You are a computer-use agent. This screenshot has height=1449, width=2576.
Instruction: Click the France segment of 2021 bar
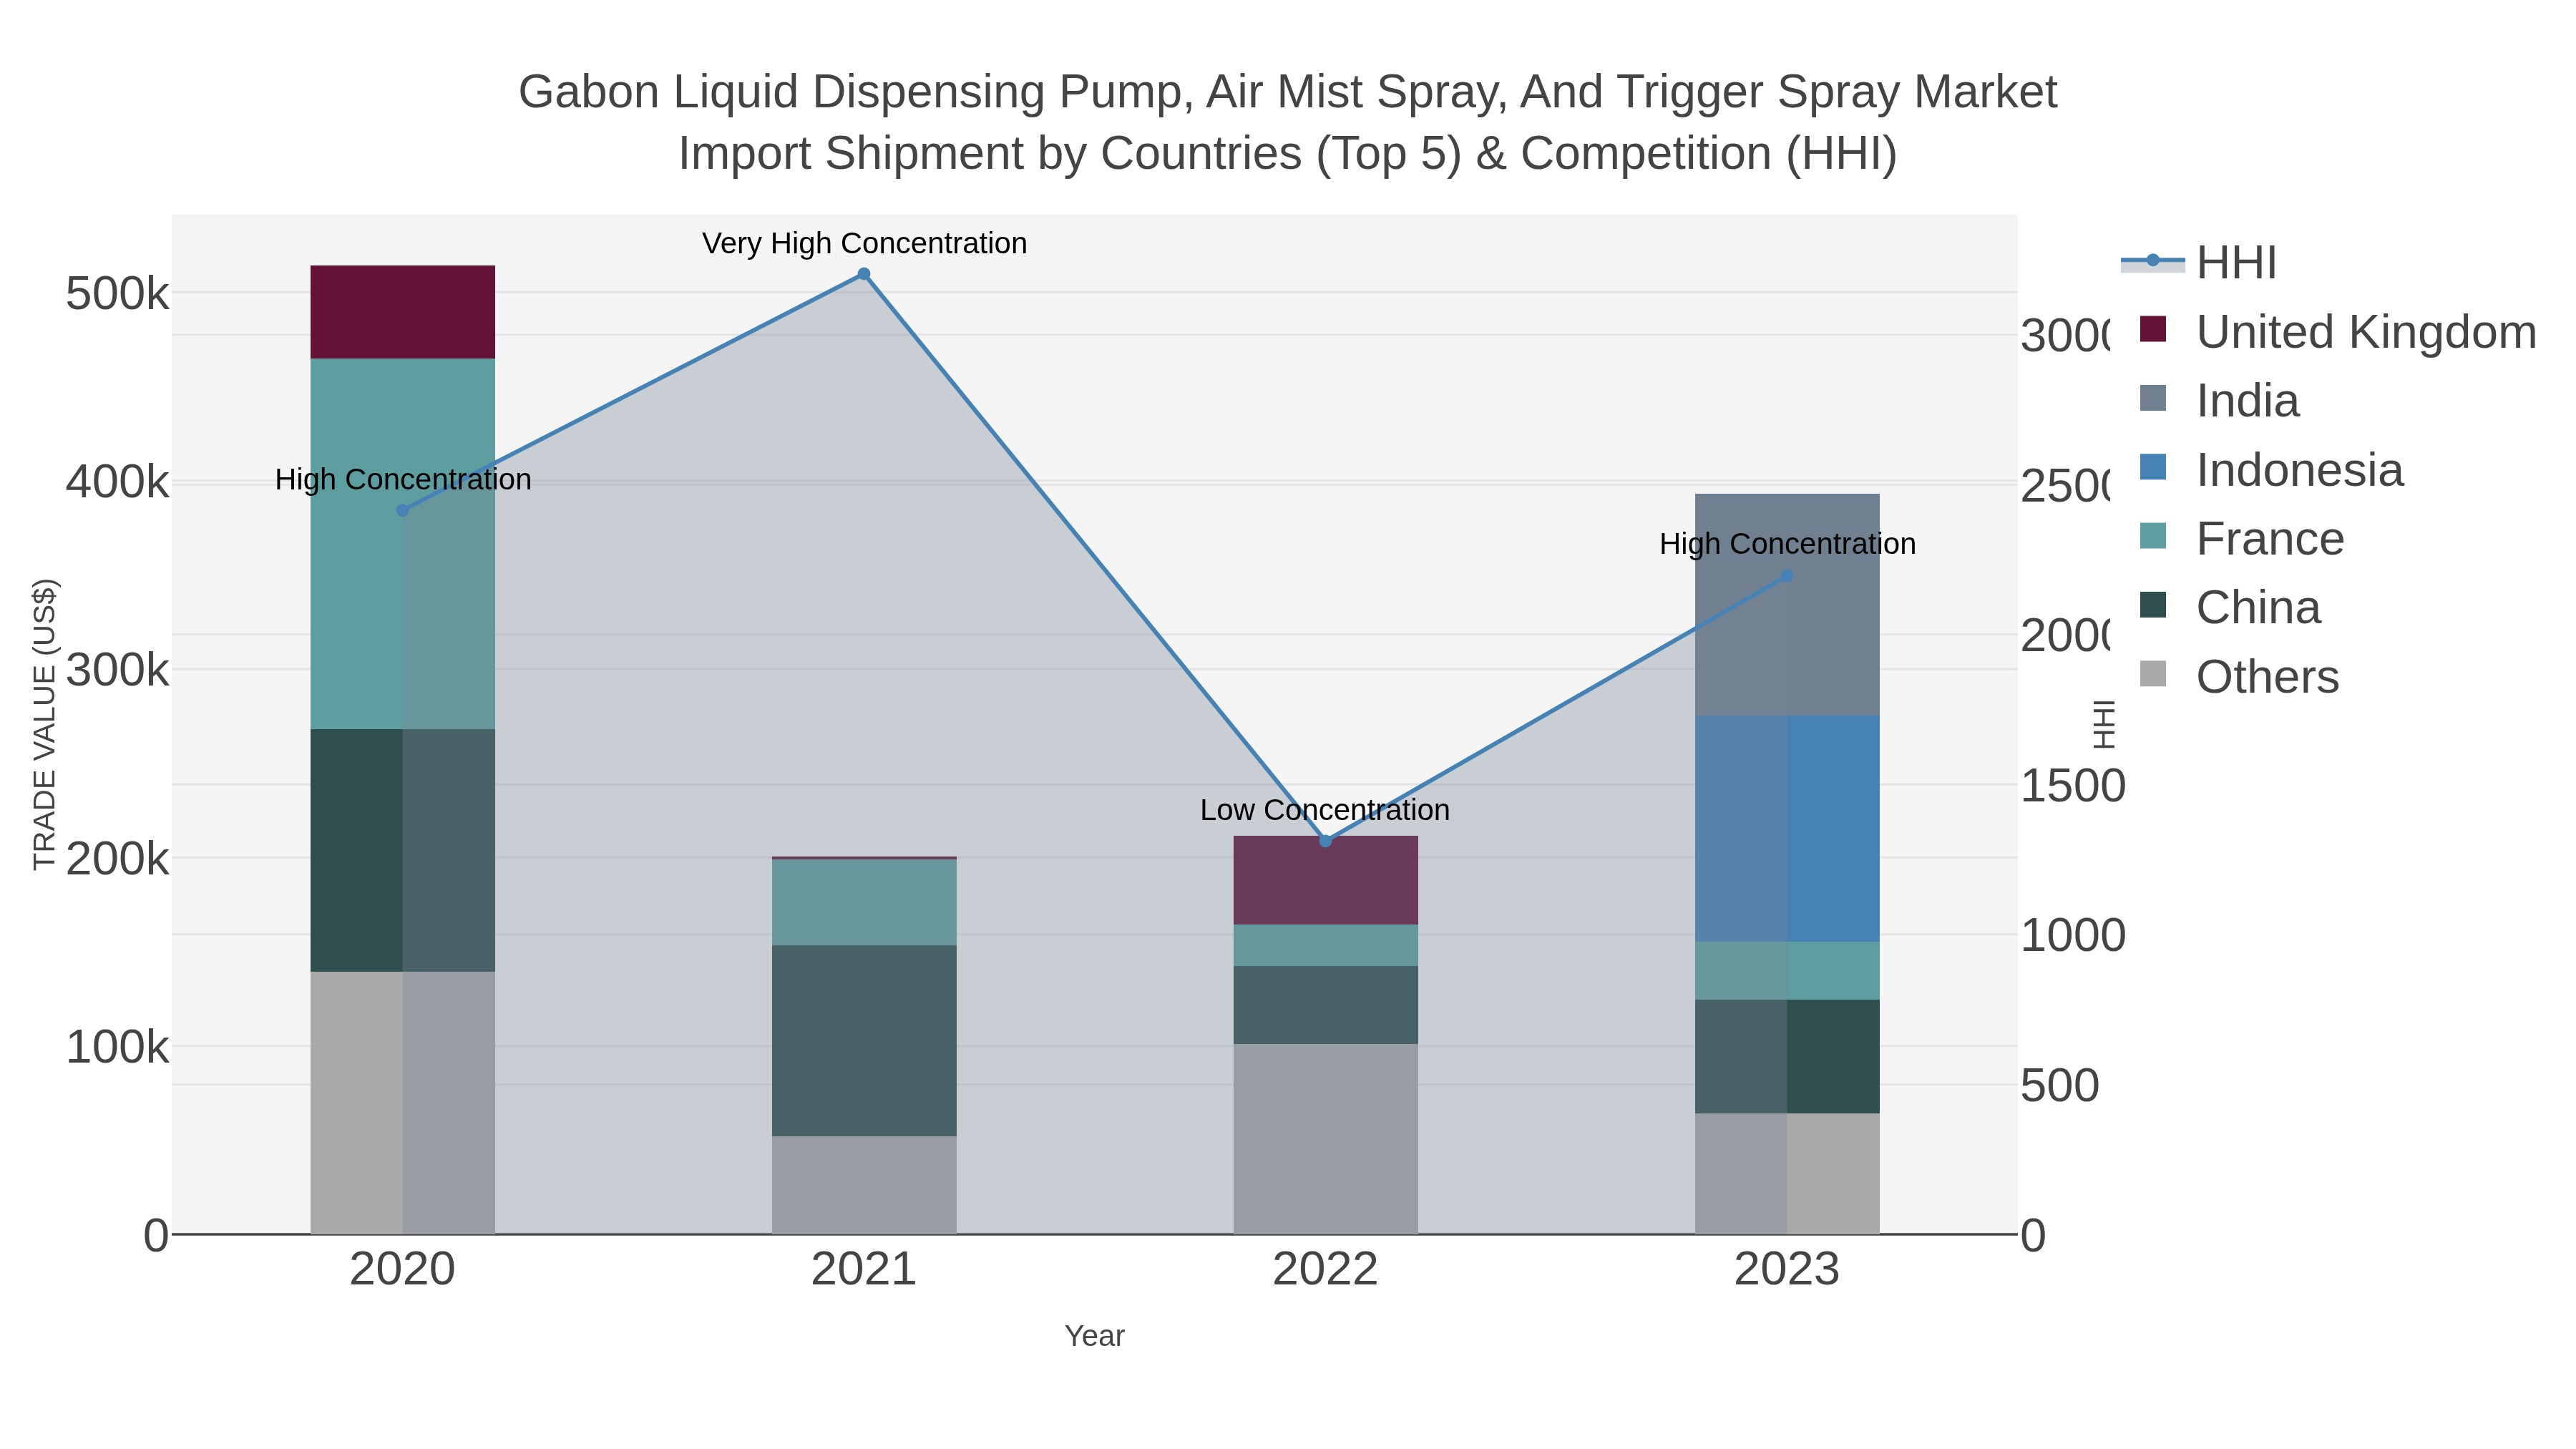864,903
